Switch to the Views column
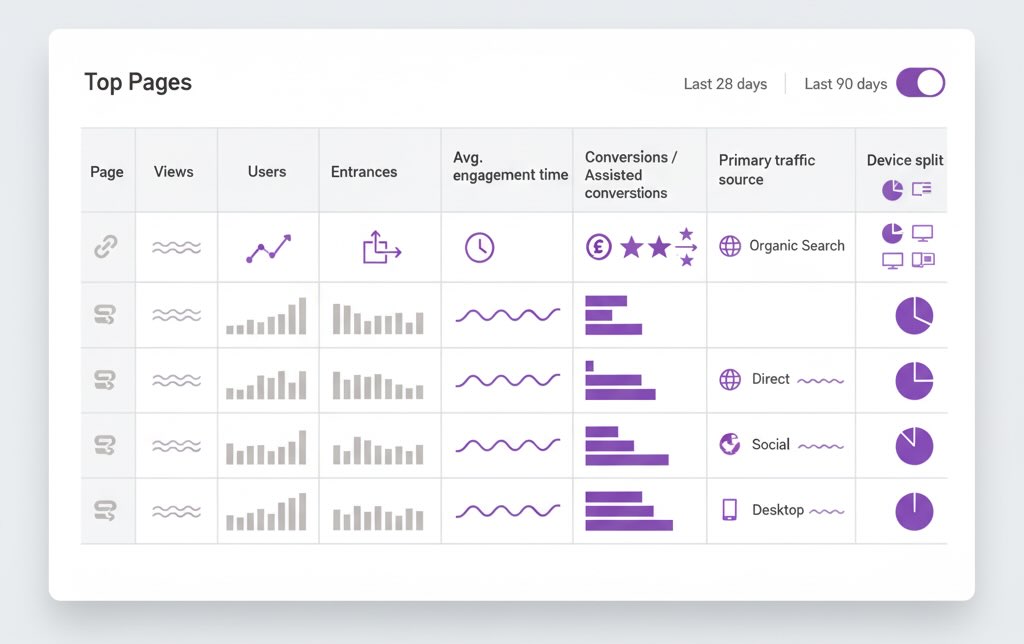The image size is (1024, 644). 174,171
